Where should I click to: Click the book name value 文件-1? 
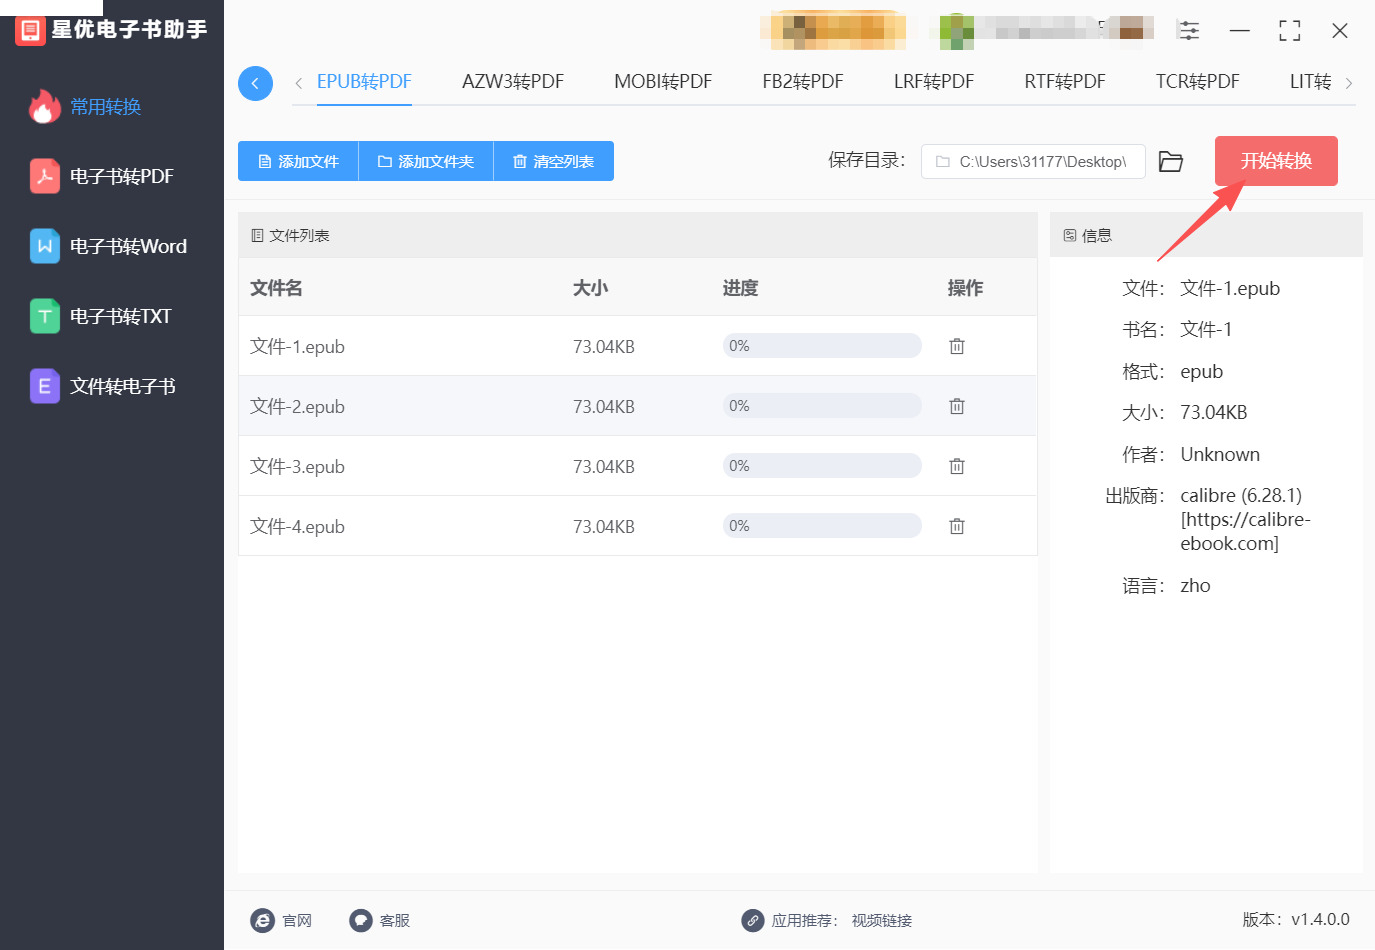coord(1206,330)
